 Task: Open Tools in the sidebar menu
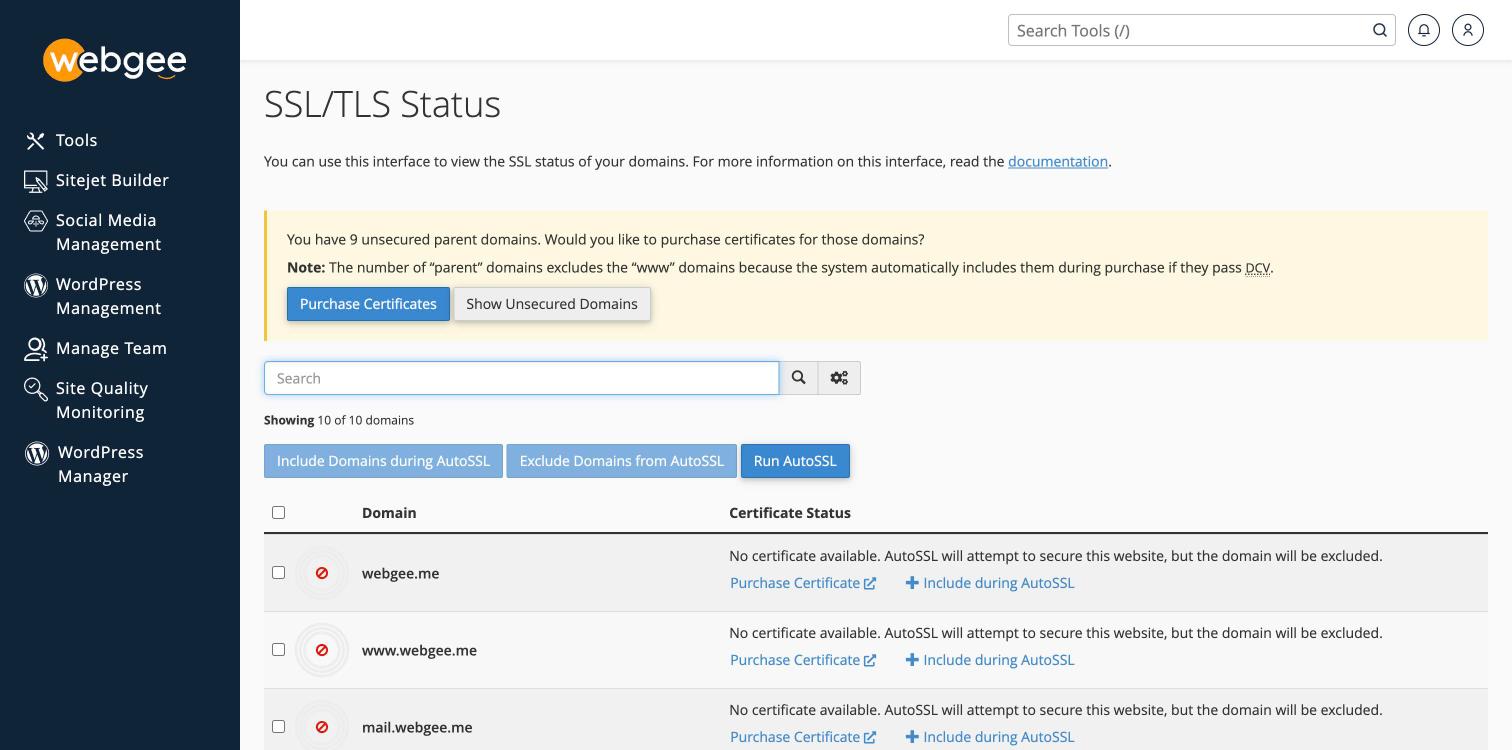click(76, 141)
